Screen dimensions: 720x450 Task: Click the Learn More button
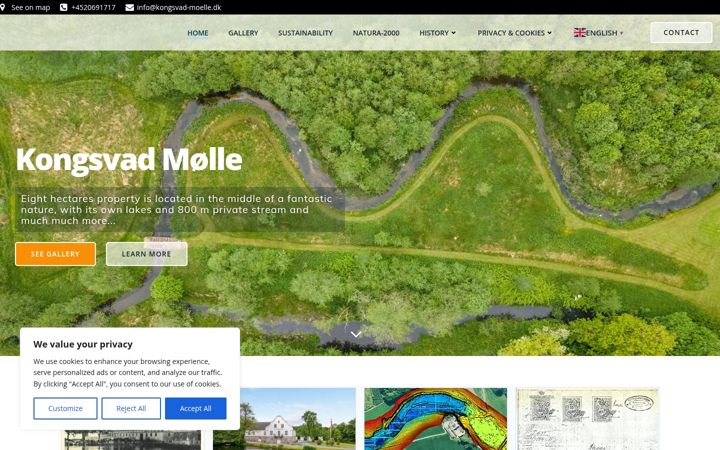click(x=146, y=254)
